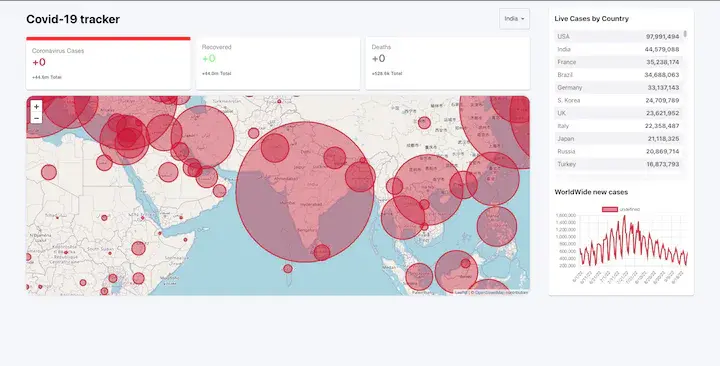Select the Recovered card
This screenshot has width=720, height=366.
tap(278, 63)
